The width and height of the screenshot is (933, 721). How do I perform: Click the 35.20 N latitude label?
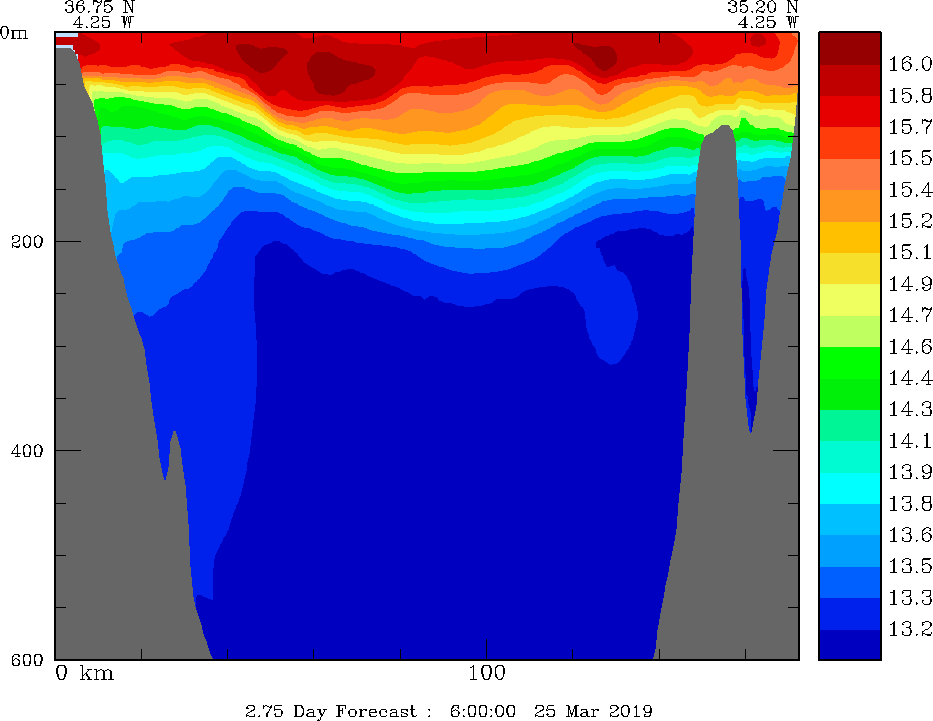pos(762,7)
